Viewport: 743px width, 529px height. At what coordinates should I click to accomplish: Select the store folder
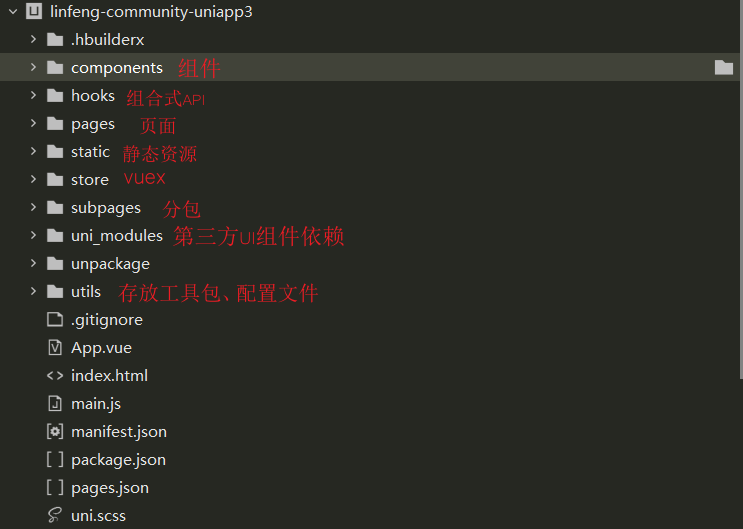90,180
